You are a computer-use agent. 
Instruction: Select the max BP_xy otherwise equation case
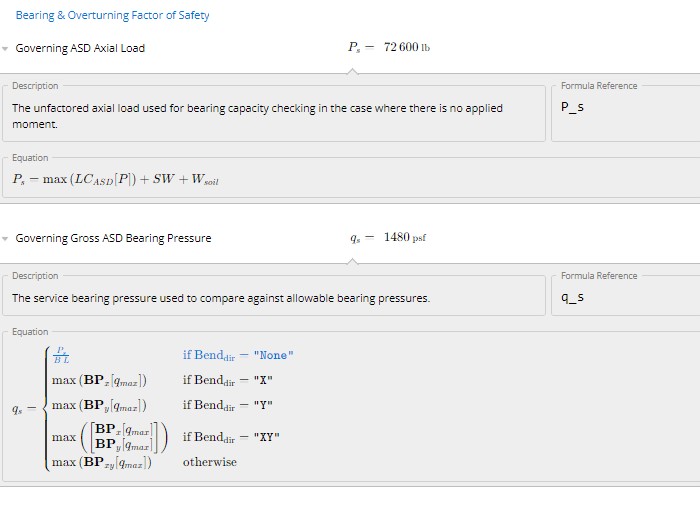pyautogui.click(x=101, y=462)
